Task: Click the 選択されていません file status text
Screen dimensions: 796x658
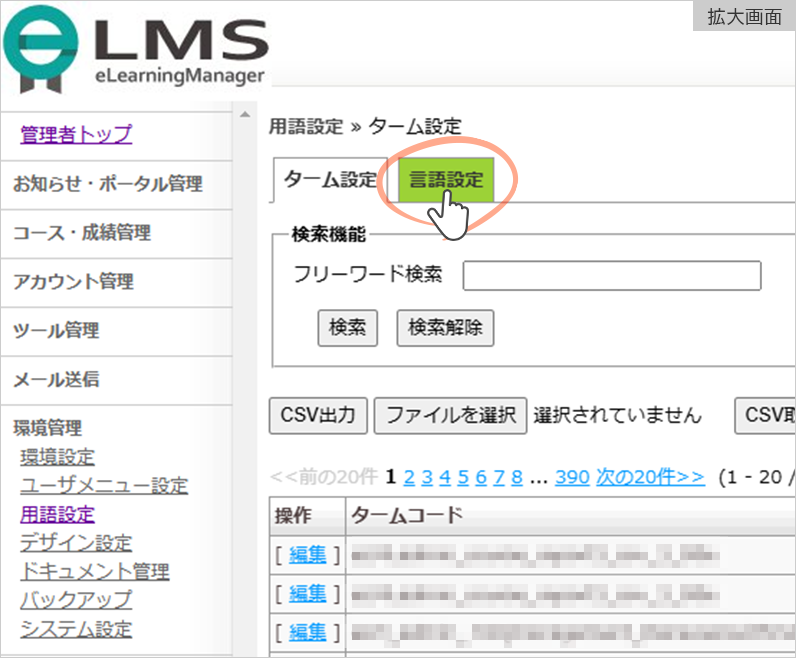Action: [x=617, y=415]
